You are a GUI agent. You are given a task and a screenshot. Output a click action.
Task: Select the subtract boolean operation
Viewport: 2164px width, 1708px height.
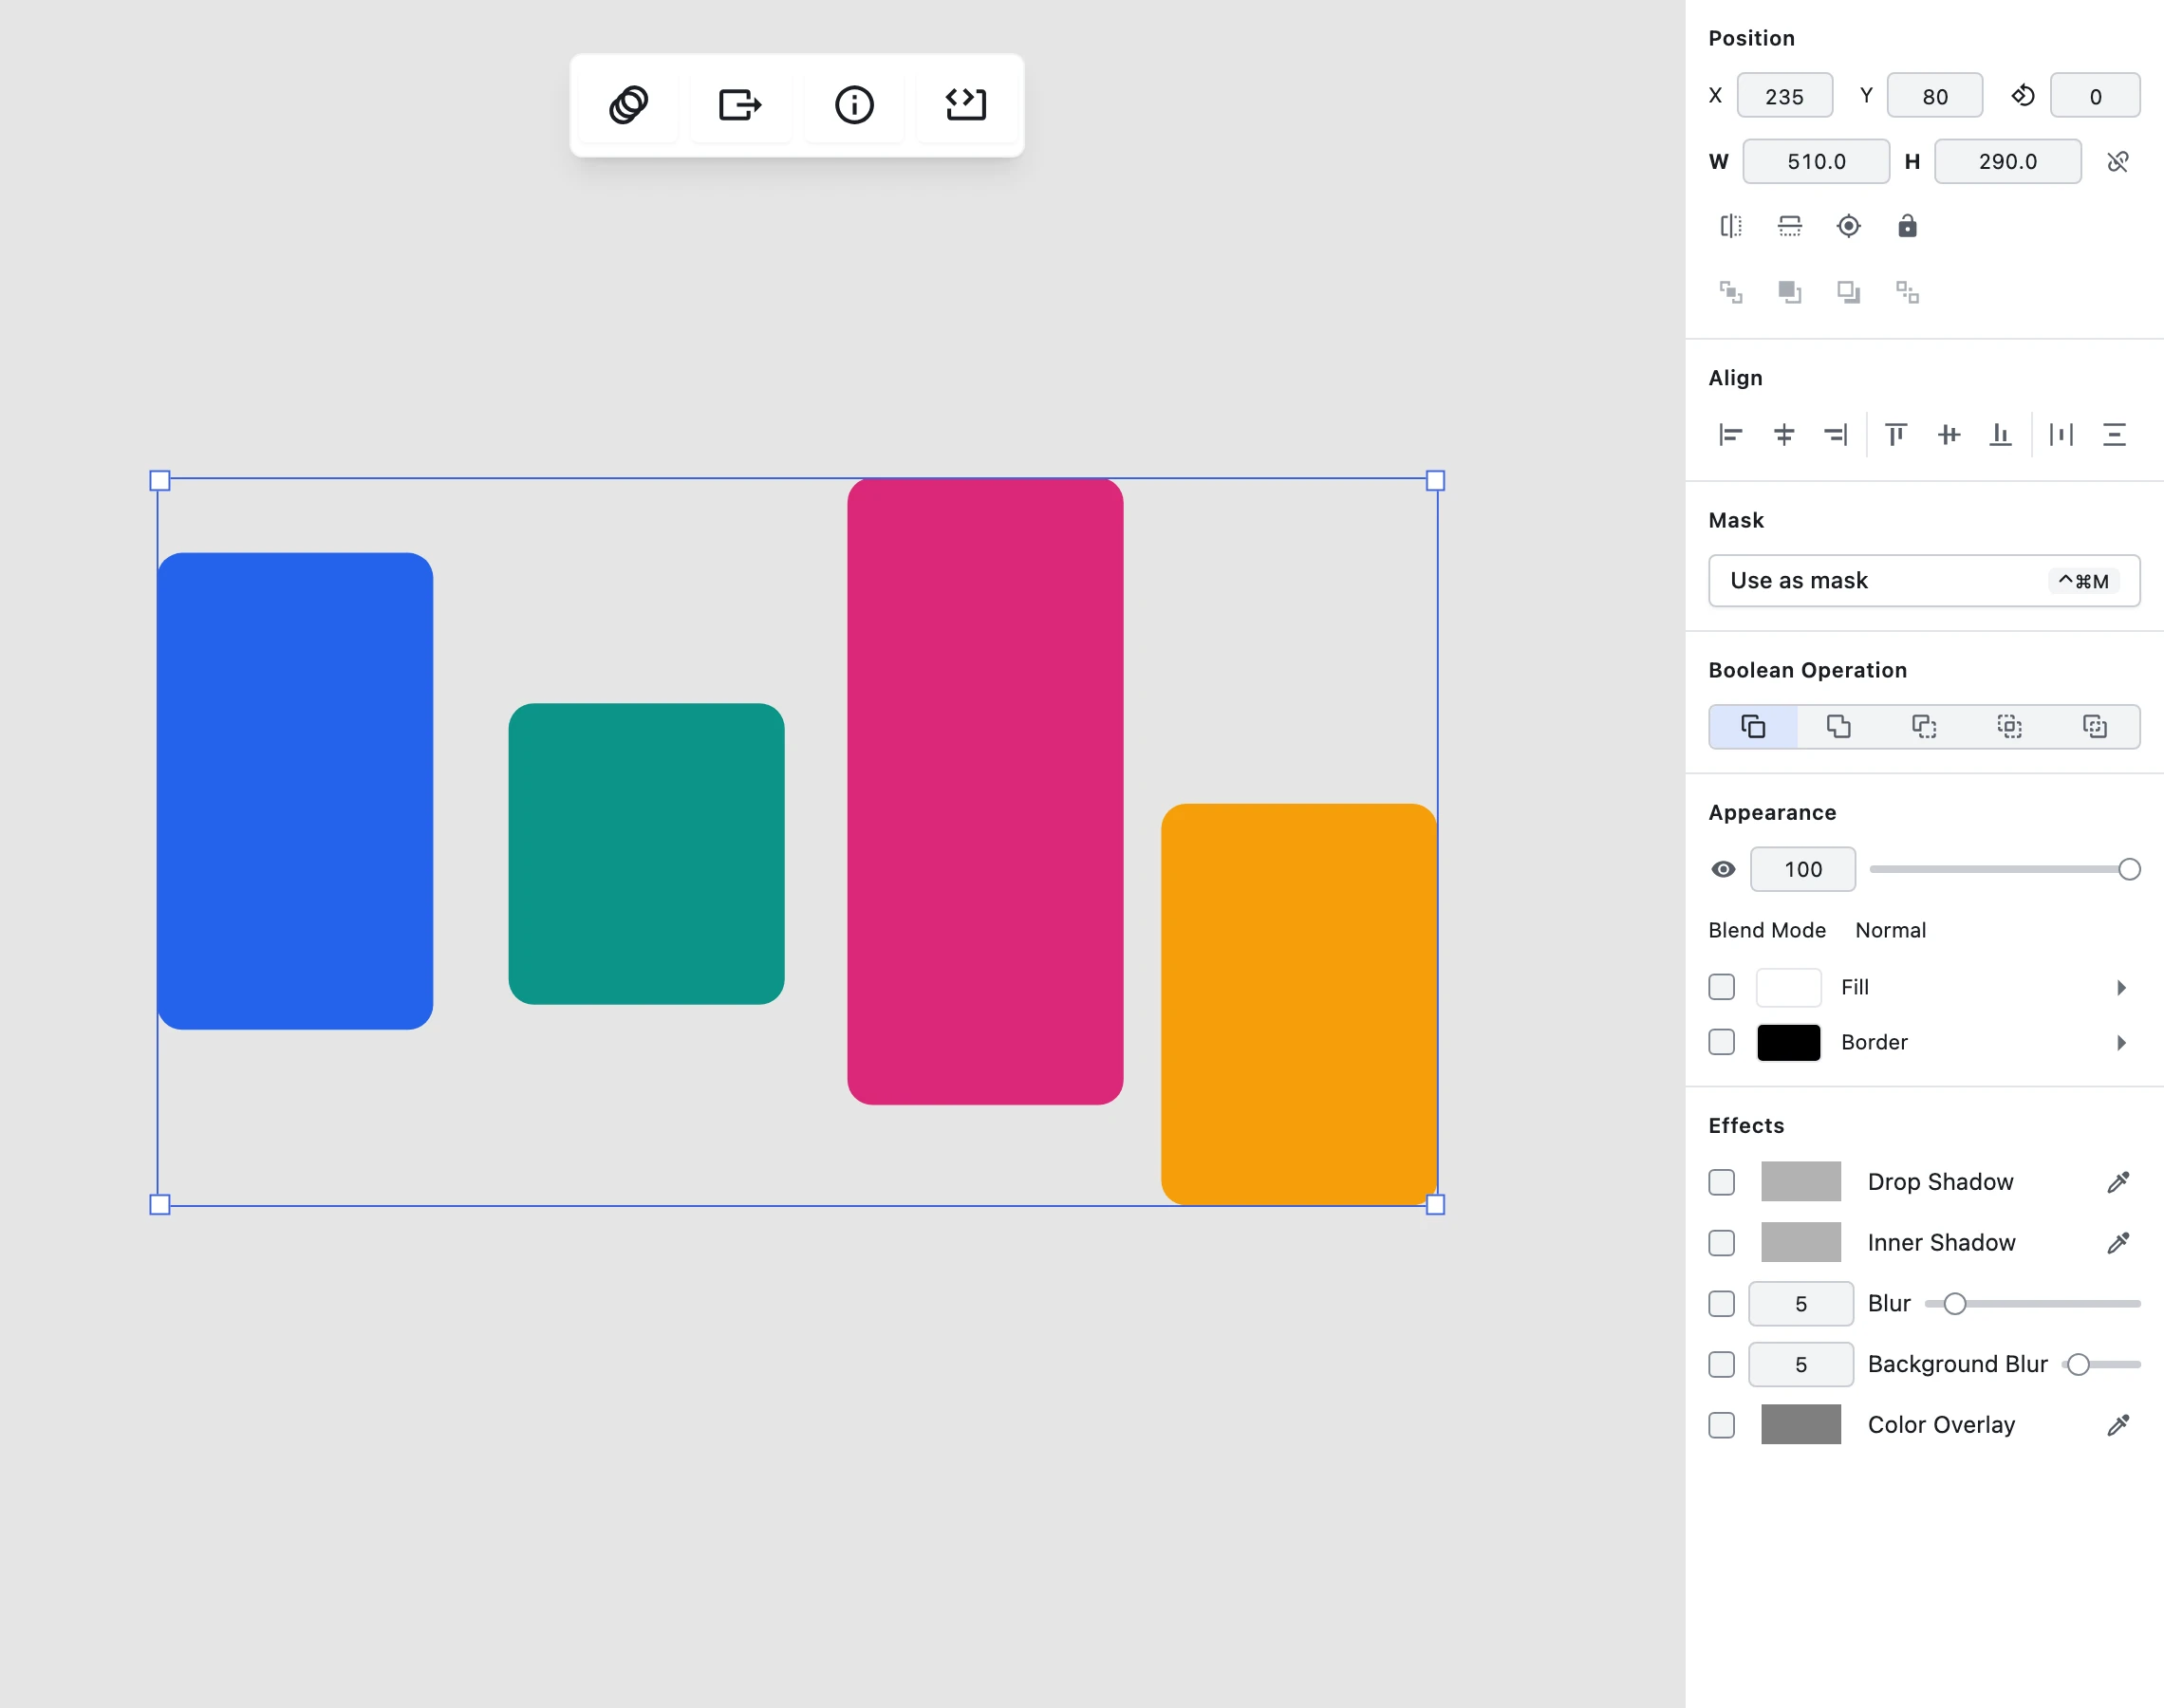click(x=1924, y=727)
